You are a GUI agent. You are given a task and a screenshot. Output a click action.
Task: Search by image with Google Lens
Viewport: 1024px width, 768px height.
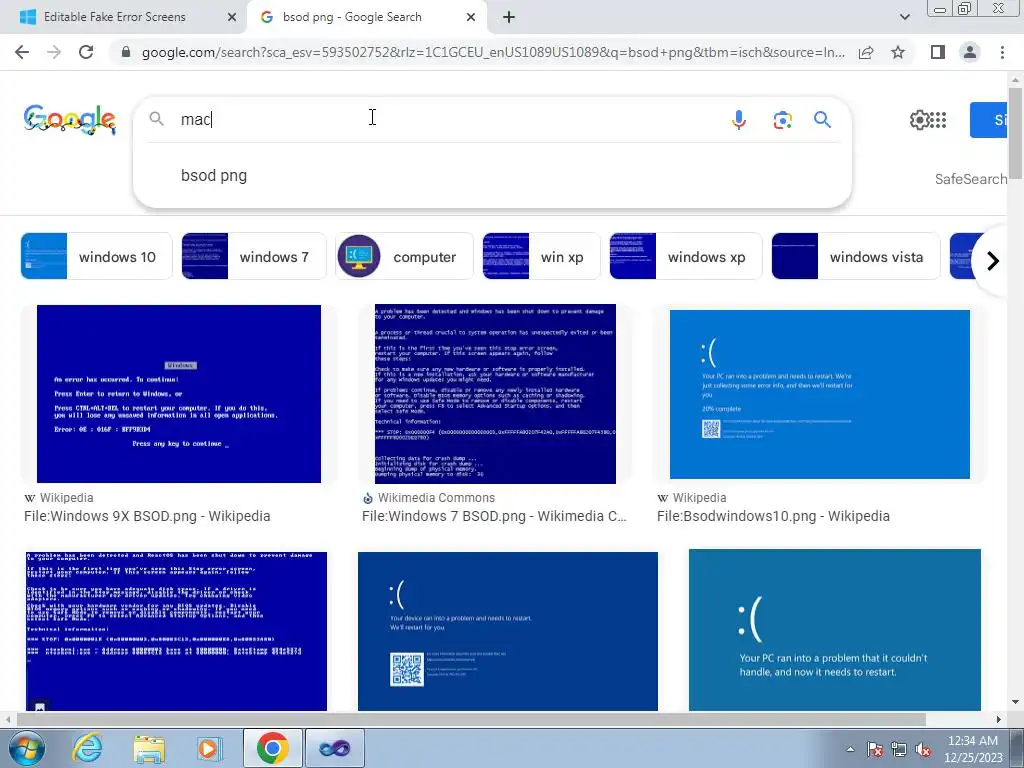(782, 120)
